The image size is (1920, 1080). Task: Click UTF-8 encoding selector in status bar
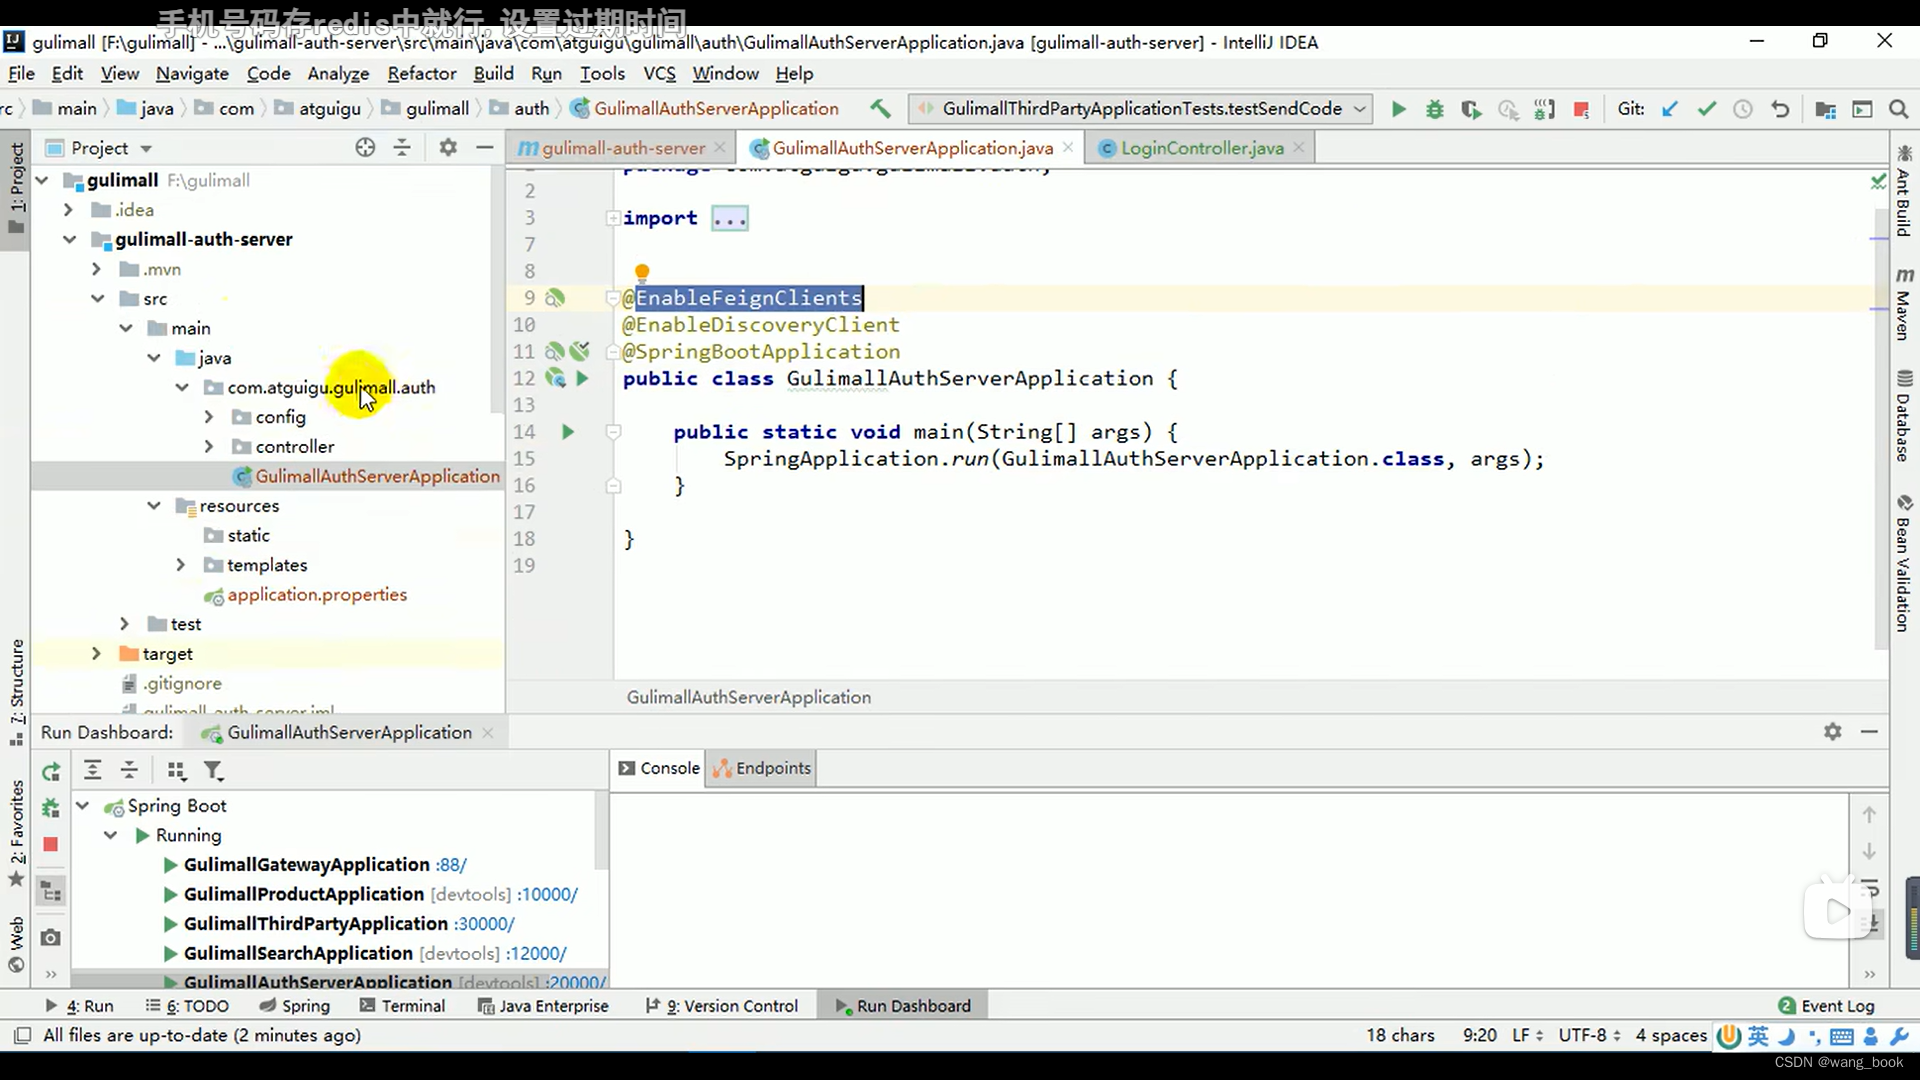pos(1588,1035)
